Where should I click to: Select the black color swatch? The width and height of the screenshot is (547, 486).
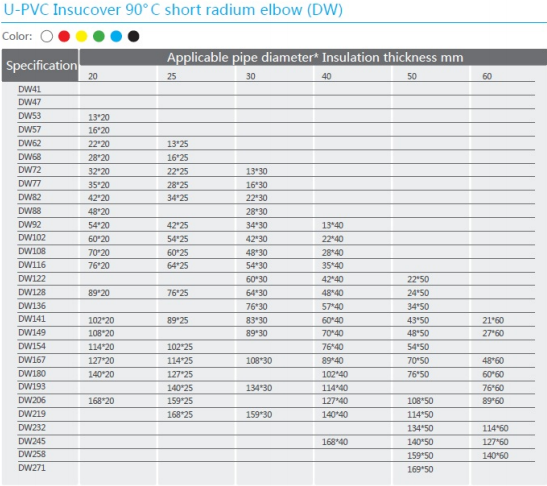(134, 36)
